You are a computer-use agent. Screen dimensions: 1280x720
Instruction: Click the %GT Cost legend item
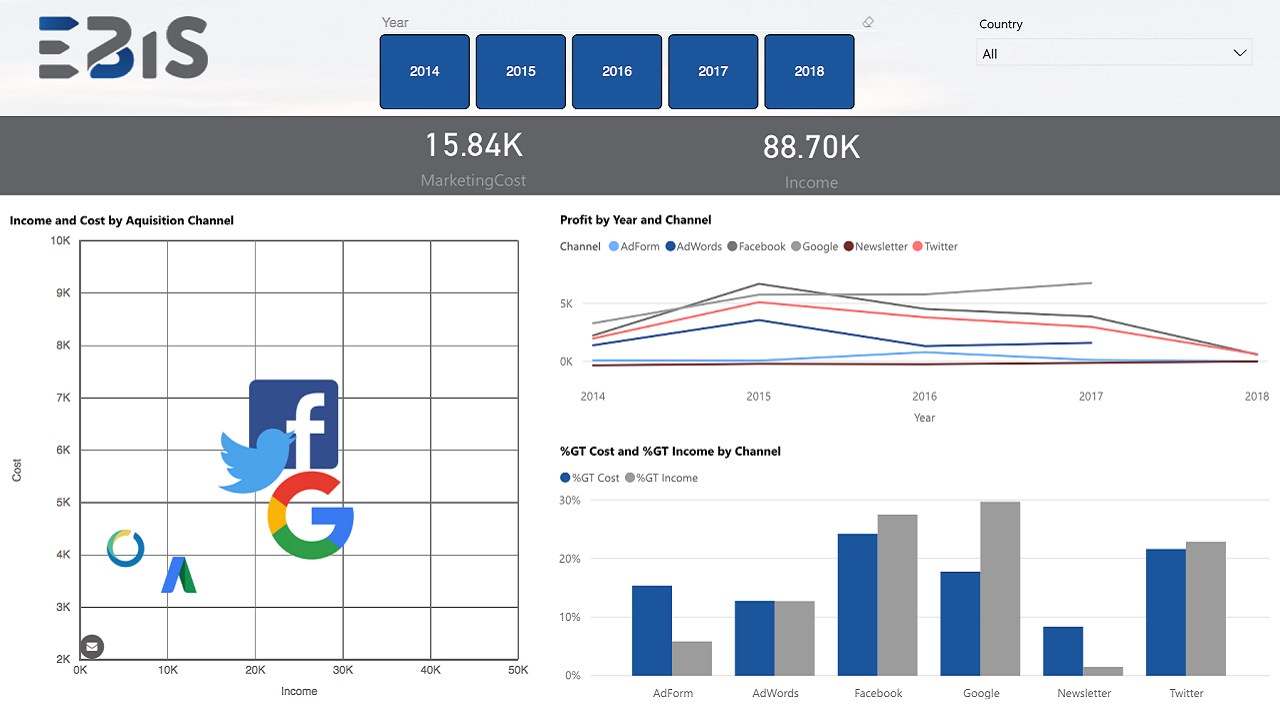tap(590, 478)
